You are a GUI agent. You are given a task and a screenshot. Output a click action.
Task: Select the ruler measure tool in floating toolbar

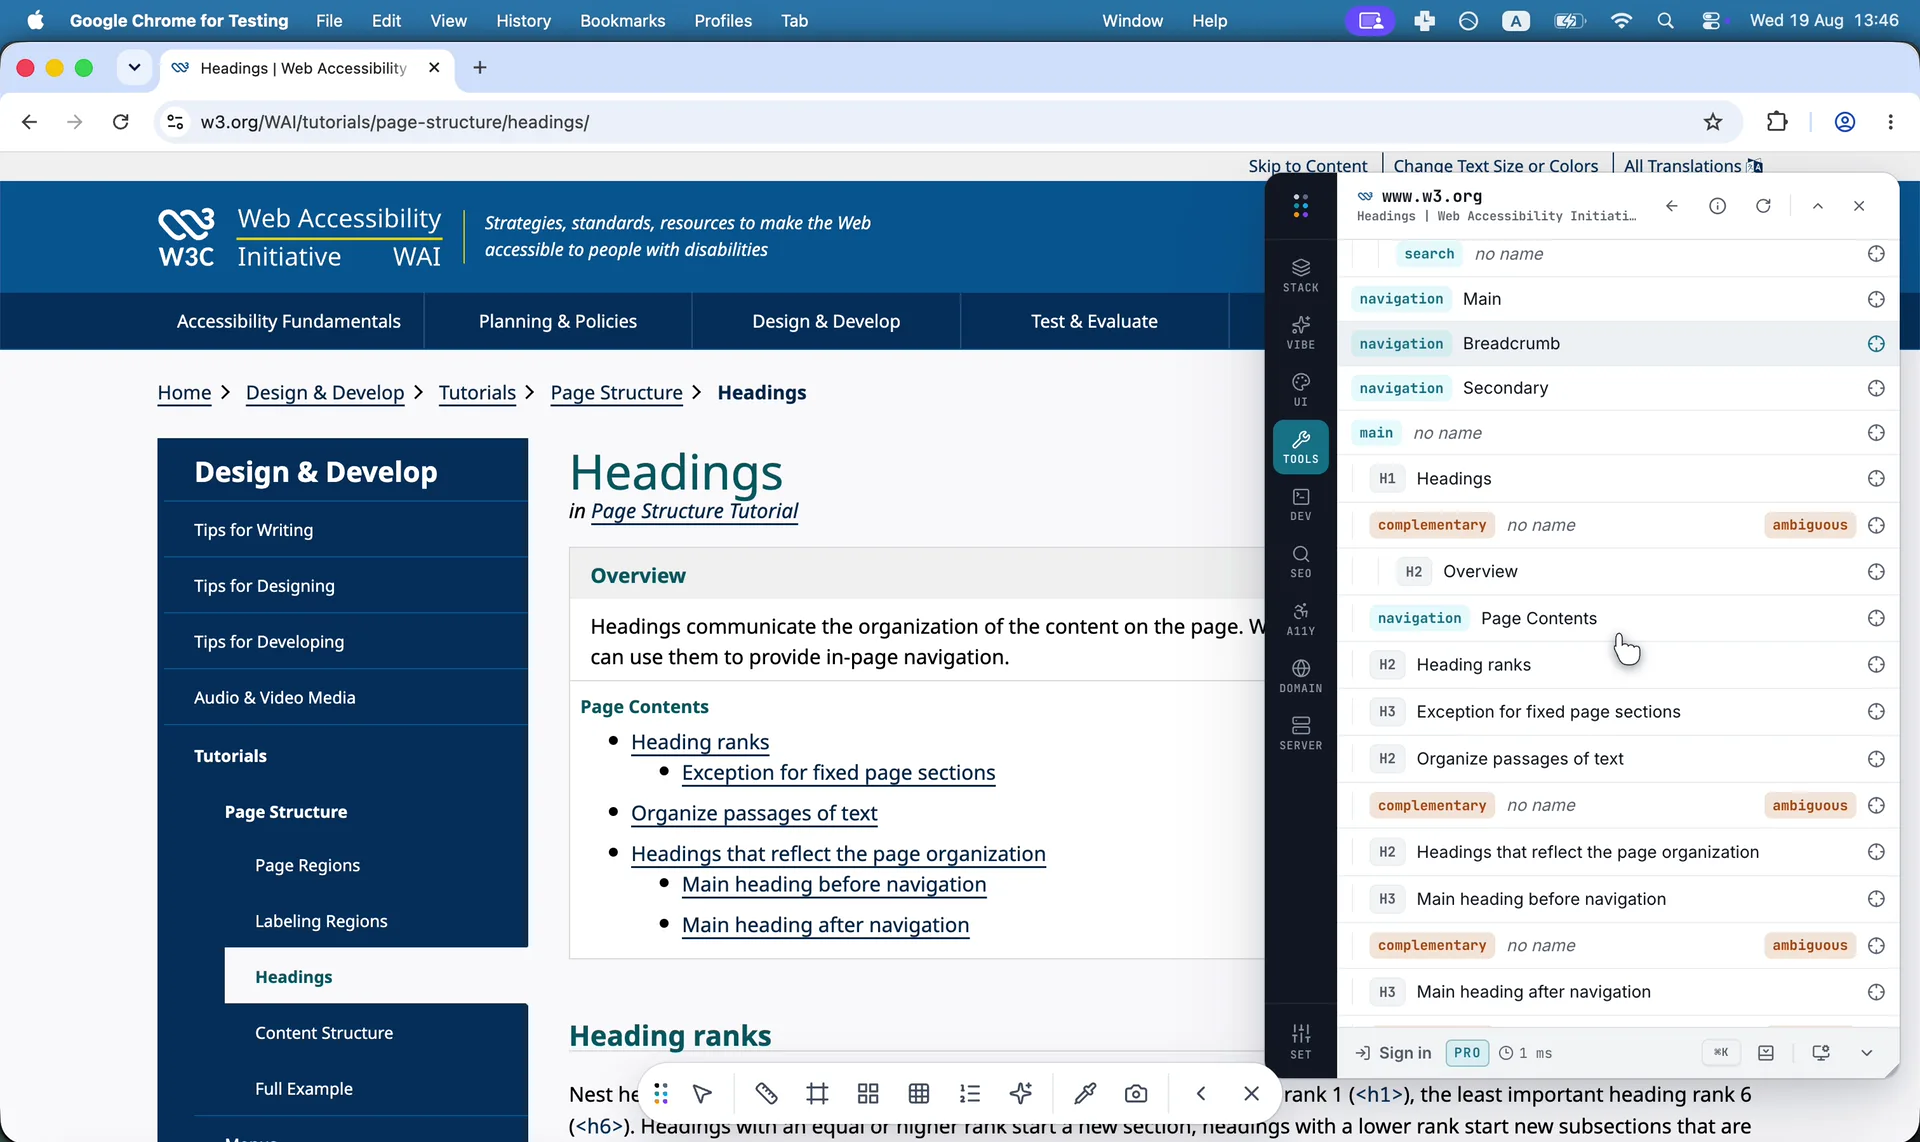[x=766, y=1093]
